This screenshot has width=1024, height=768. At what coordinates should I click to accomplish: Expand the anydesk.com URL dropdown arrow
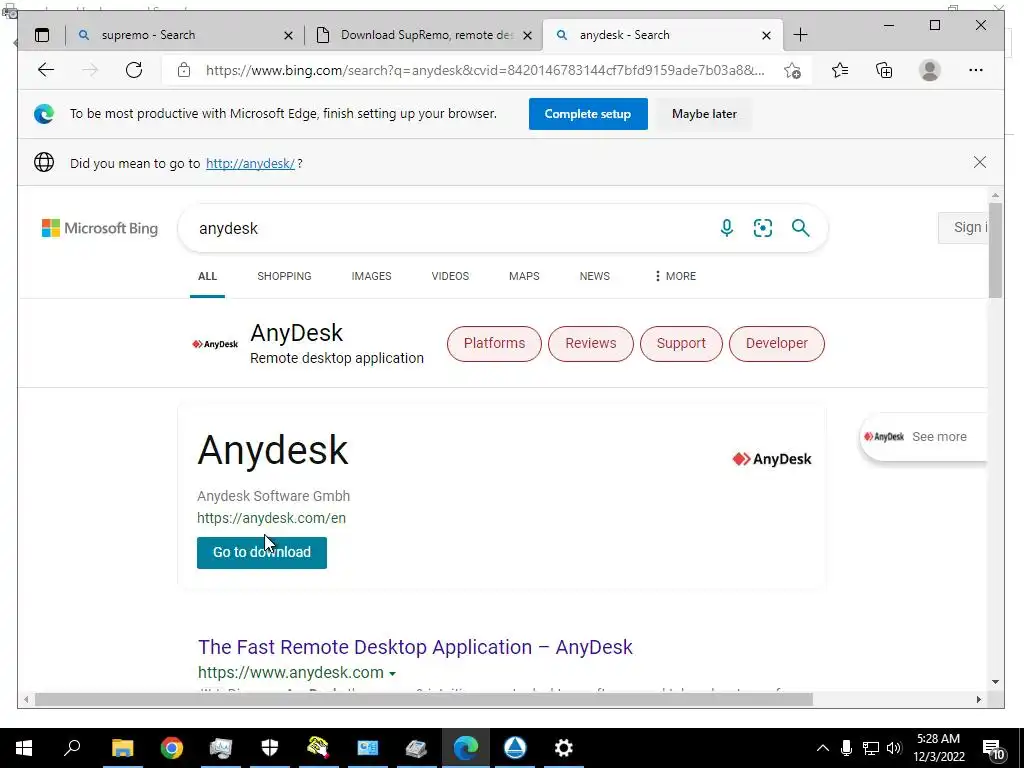tap(392, 673)
